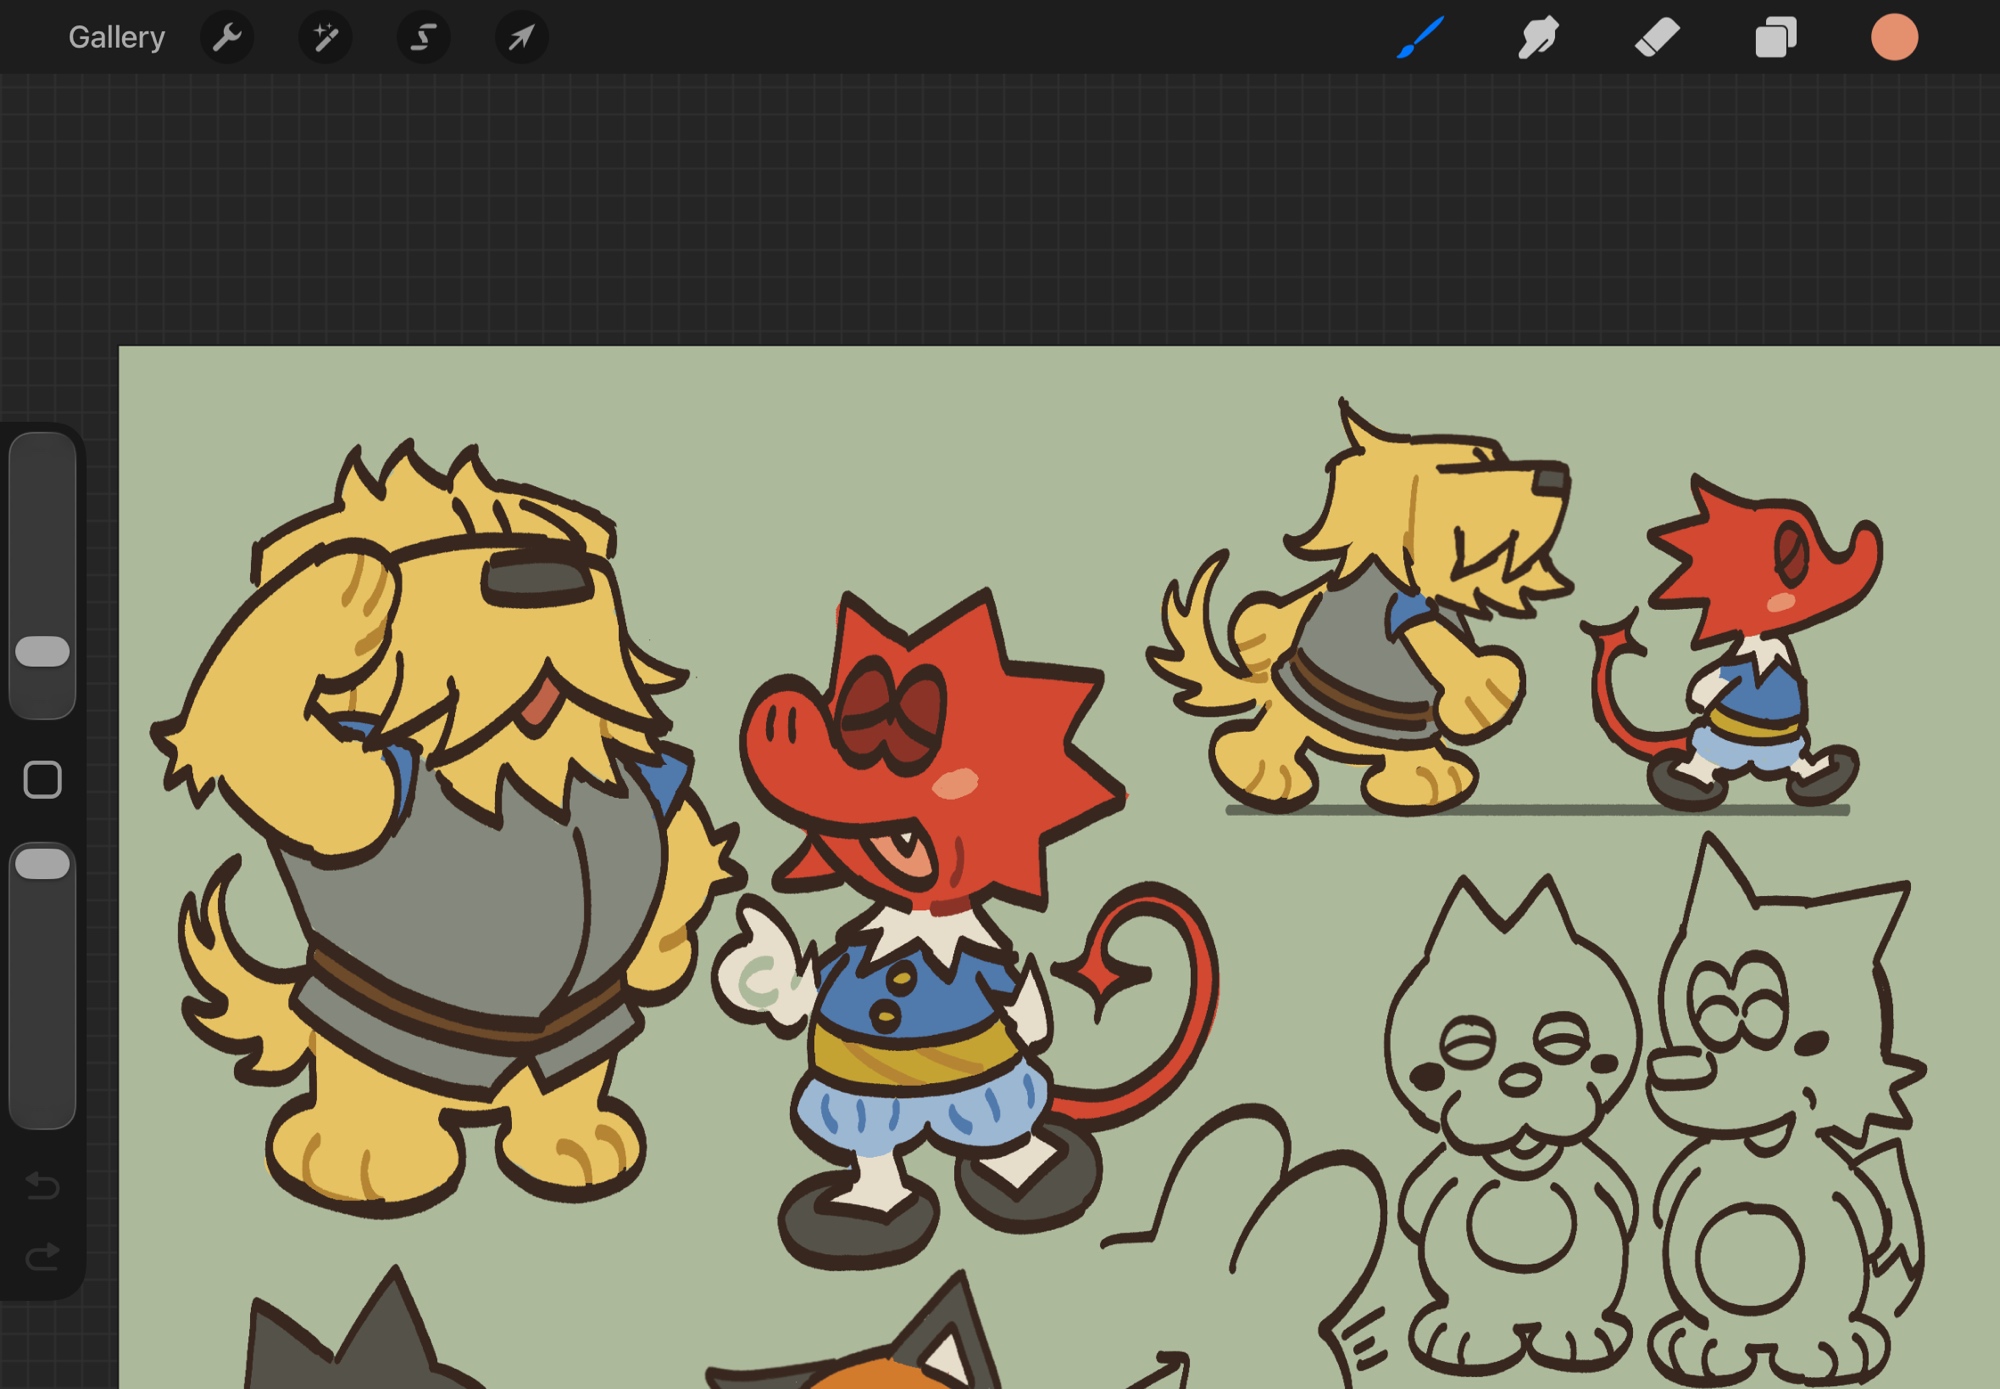Tap the square Modify button in sidebar
The height and width of the screenshot is (1389, 2000).
tap(43, 780)
